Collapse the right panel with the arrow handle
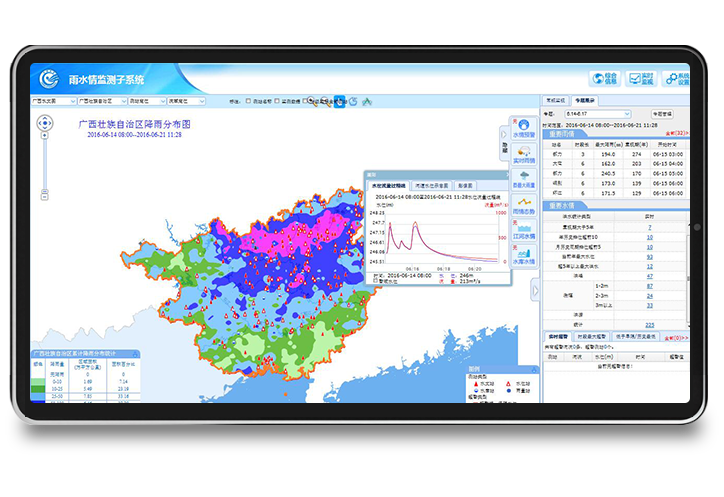 click(535, 290)
